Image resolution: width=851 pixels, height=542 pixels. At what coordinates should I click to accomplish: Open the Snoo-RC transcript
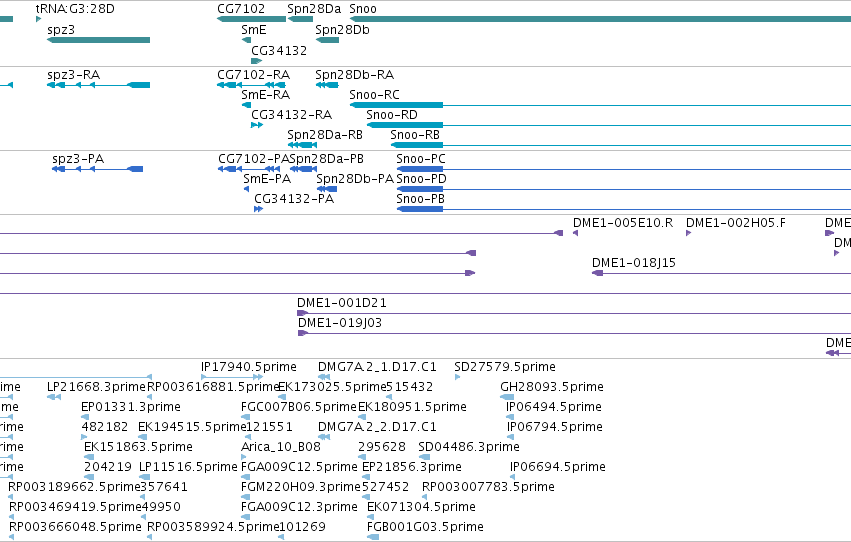(600, 105)
